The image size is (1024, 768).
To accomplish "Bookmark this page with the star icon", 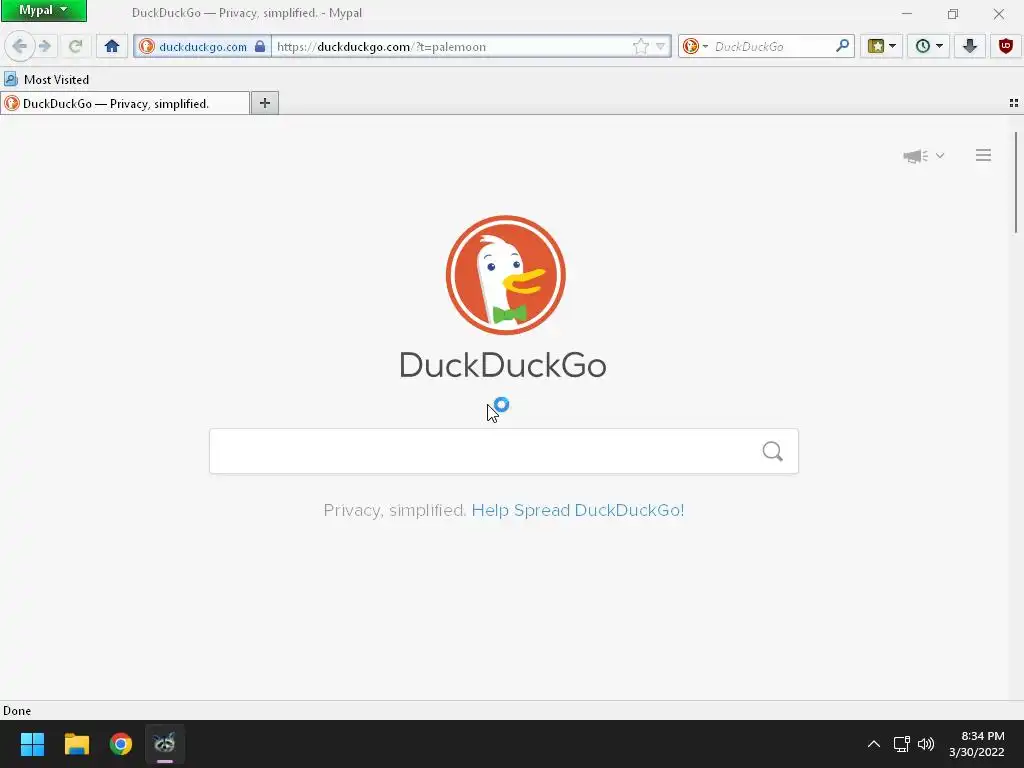I will coord(641,46).
